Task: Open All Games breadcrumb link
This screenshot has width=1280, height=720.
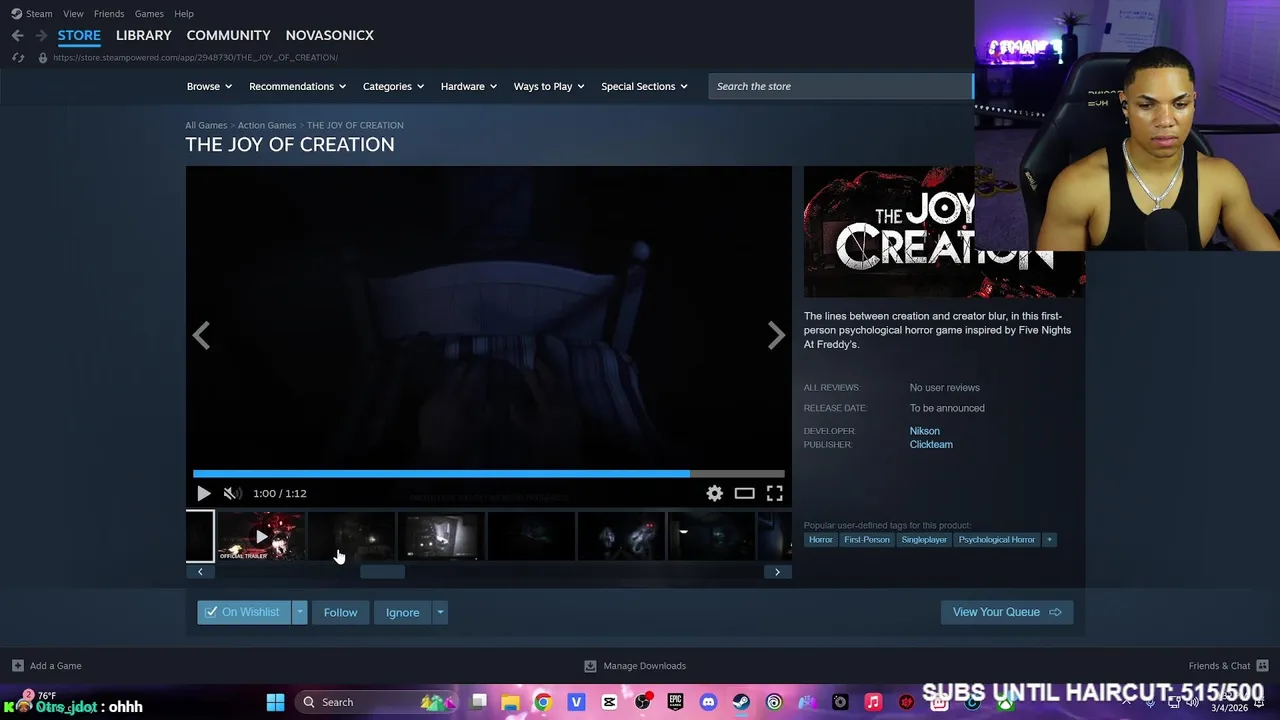Action: click(x=206, y=125)
